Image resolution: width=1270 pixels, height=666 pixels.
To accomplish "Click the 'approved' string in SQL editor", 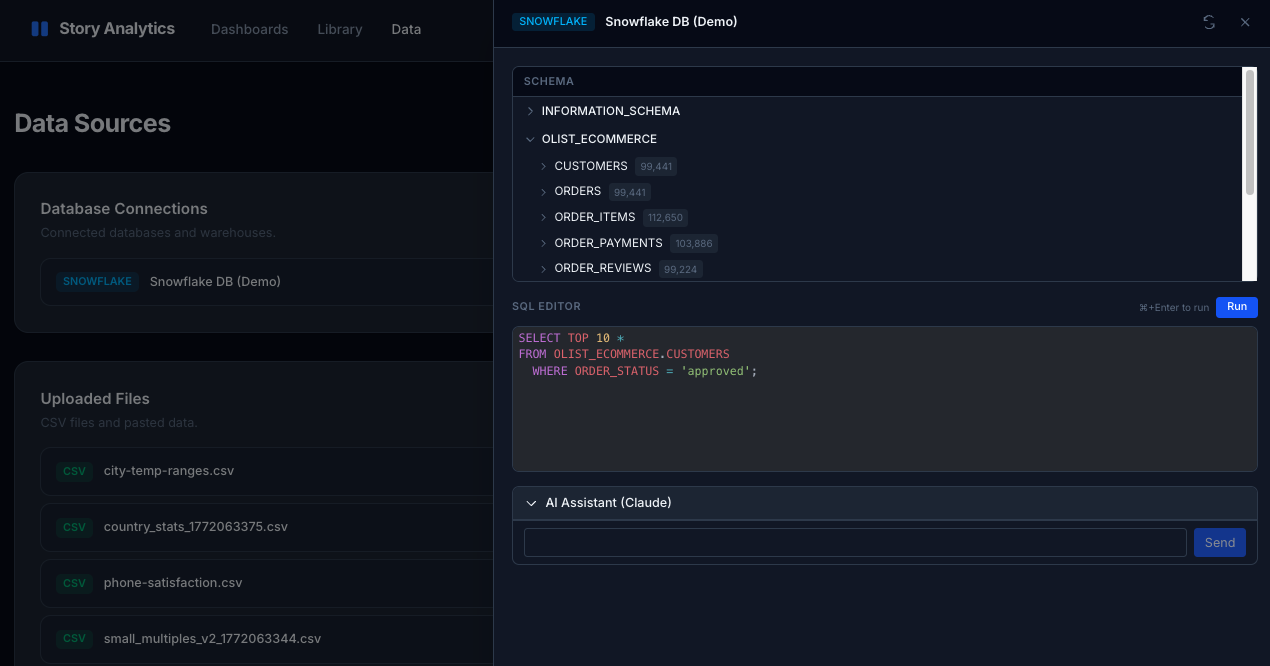I will pyautogui.click(x=716, y=371).
